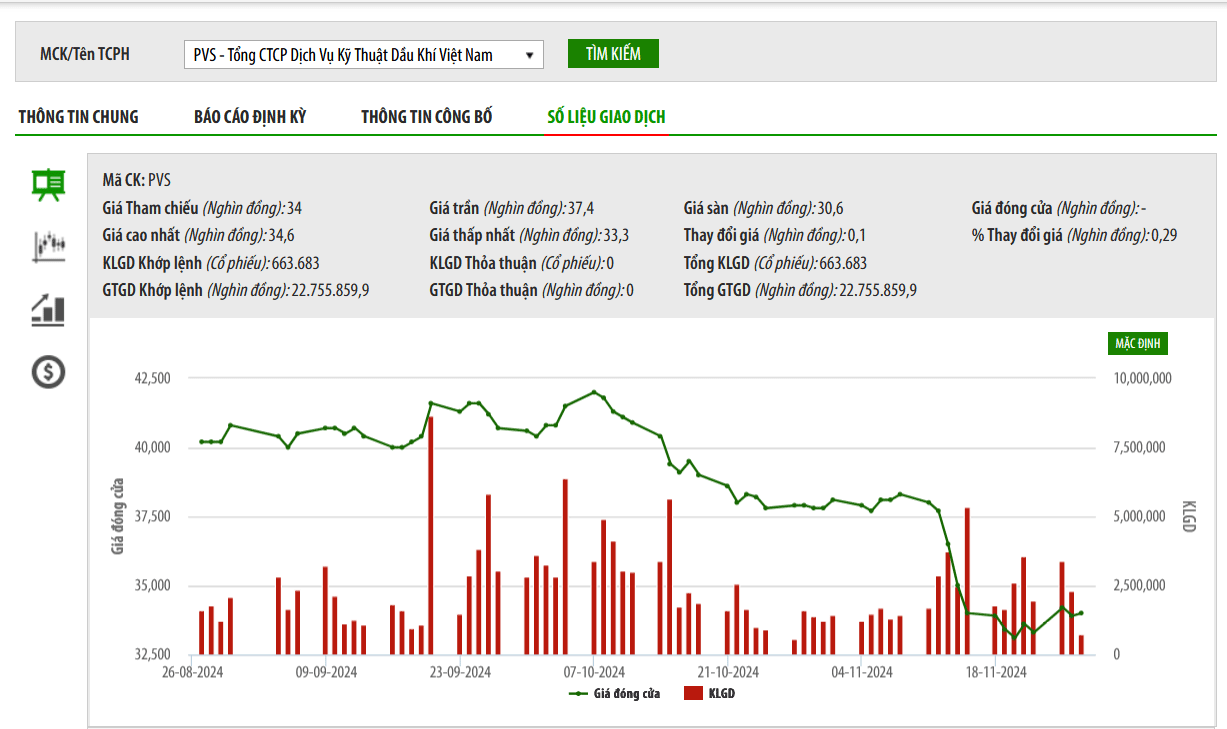Image resolution: width=1227 pixels, height=729 pixels.
Task: Select the SỐ LIỆU GIAO DỊCH tab
Action: (x=606, y=117)
